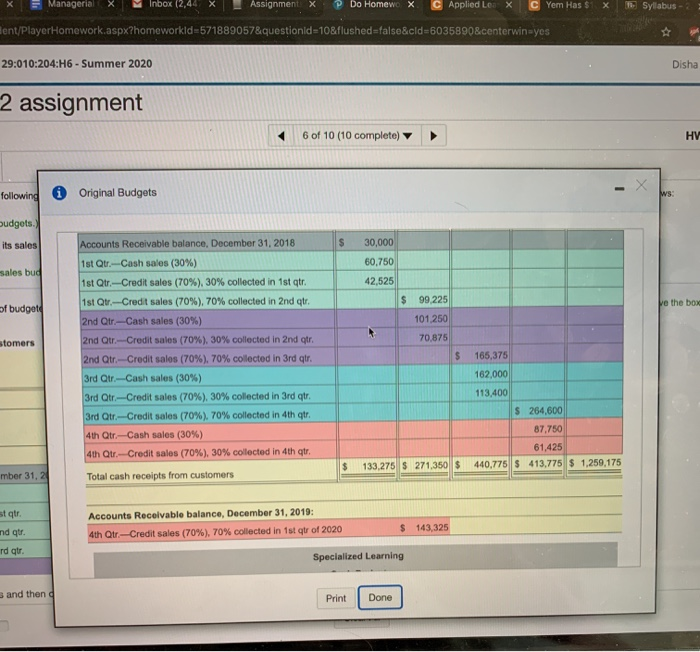Click the blue info icon beside Original Budgets
Image resolution: width=700 pixels, height=652 pixels.
[59, 193]
